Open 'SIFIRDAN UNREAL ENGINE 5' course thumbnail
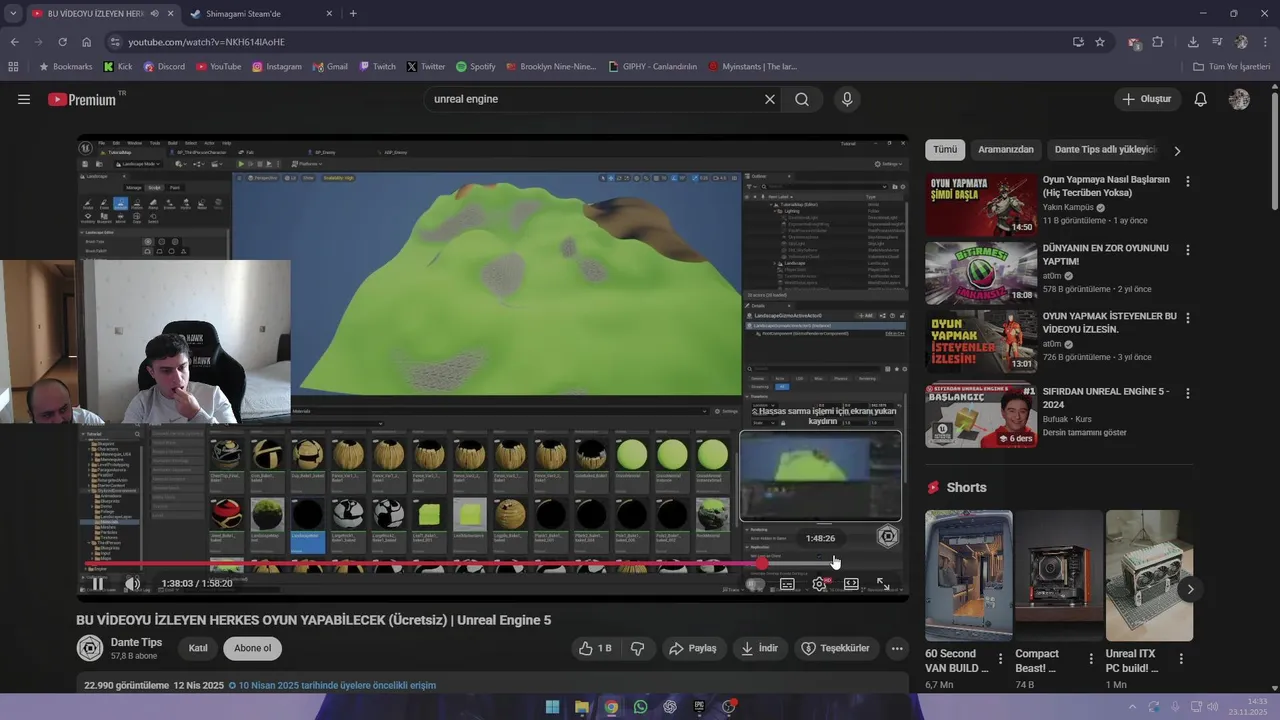 pyautogui.click(x=981, y=415)
